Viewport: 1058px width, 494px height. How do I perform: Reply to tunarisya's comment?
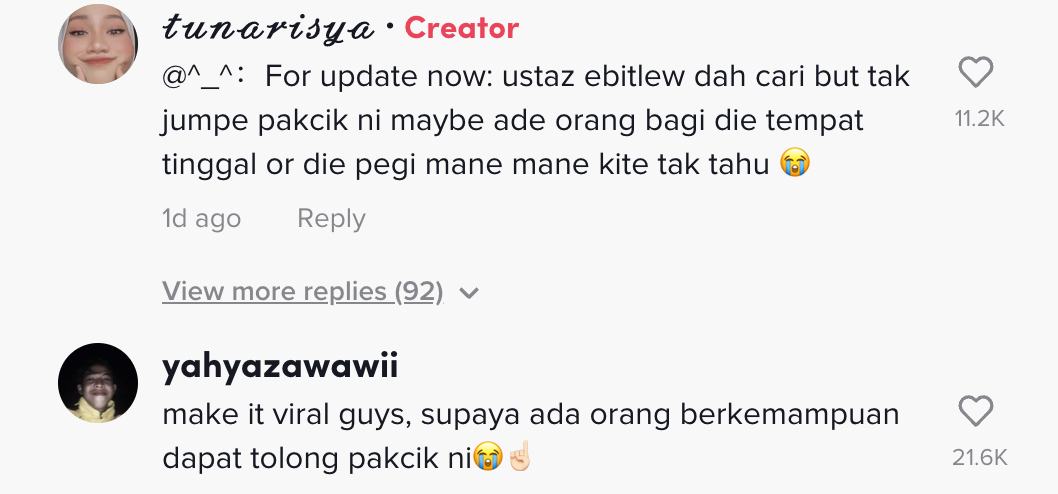tap(331, 218)
